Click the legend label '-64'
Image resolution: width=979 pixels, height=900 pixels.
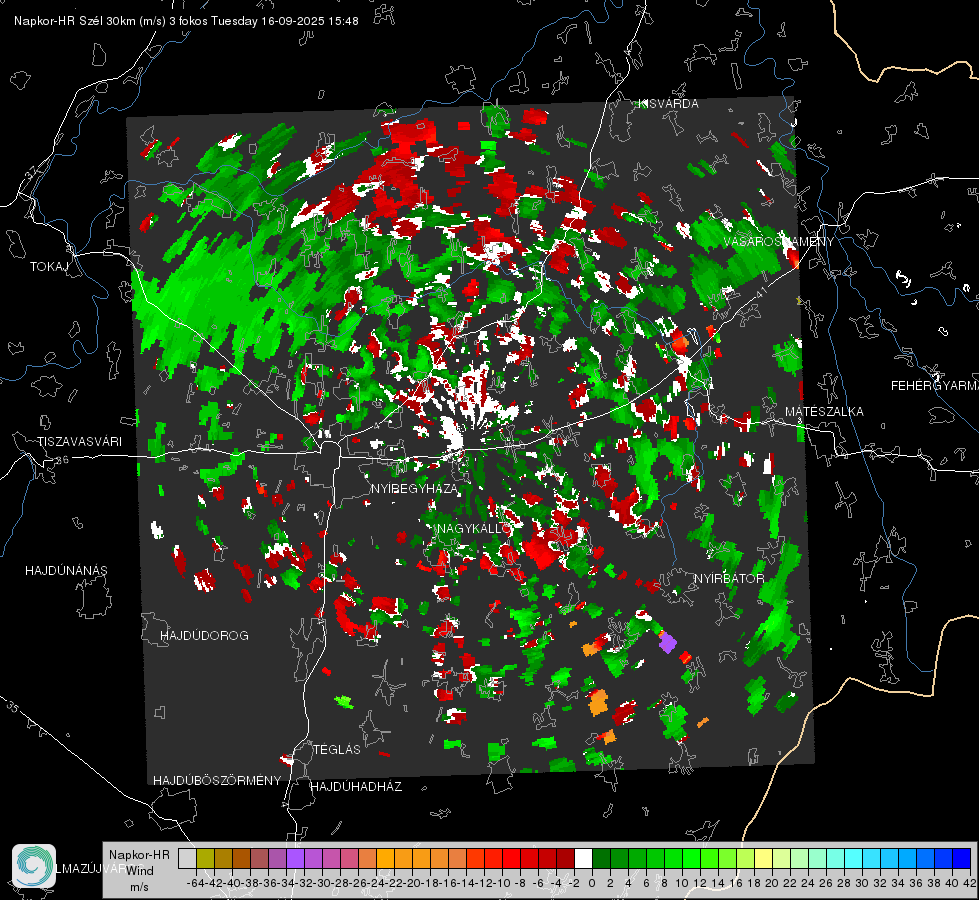pos(195,883)
